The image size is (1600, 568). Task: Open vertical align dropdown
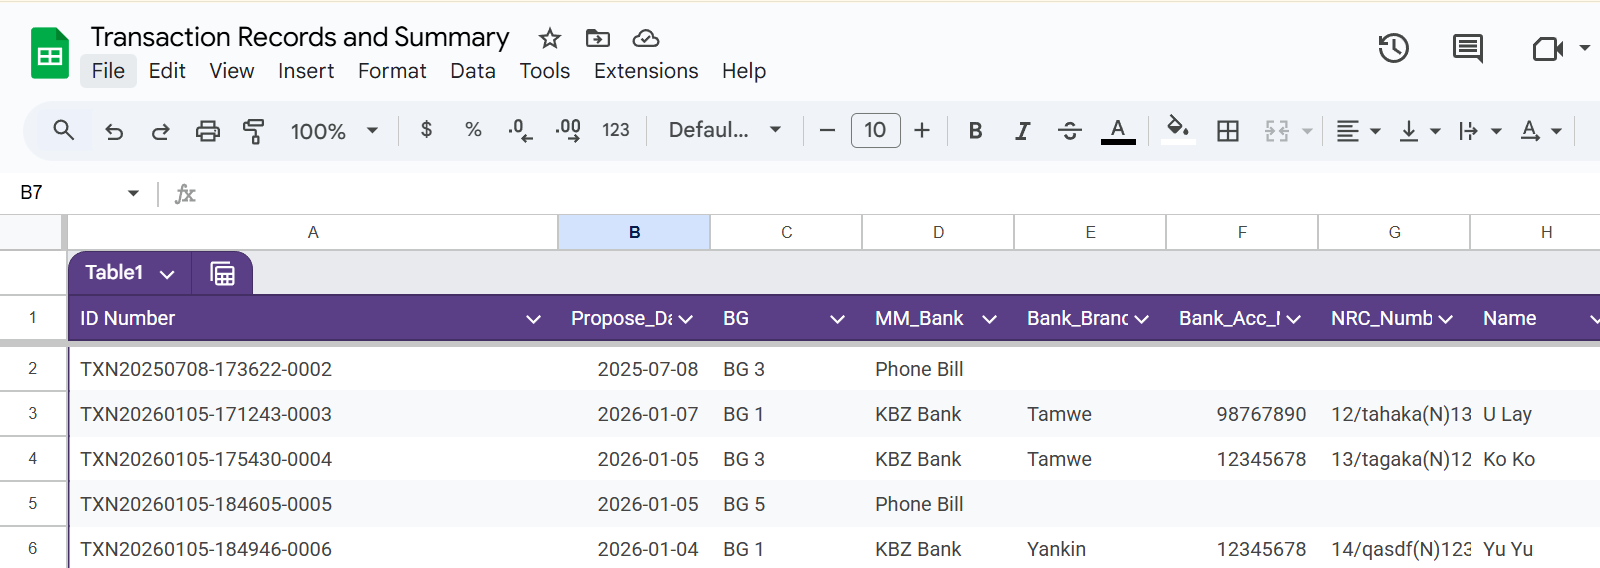[x=1419, y=131]
